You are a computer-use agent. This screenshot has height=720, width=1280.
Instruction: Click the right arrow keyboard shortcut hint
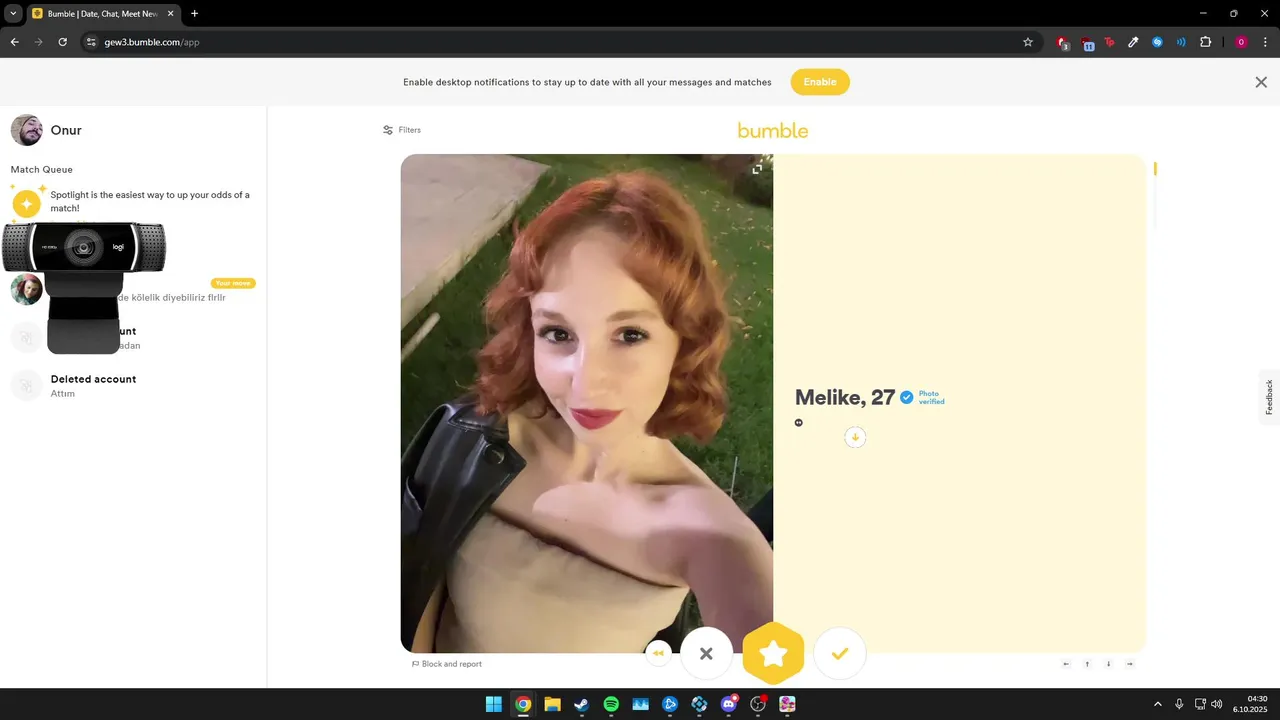pyautogui.click(x=1130, y=664)
